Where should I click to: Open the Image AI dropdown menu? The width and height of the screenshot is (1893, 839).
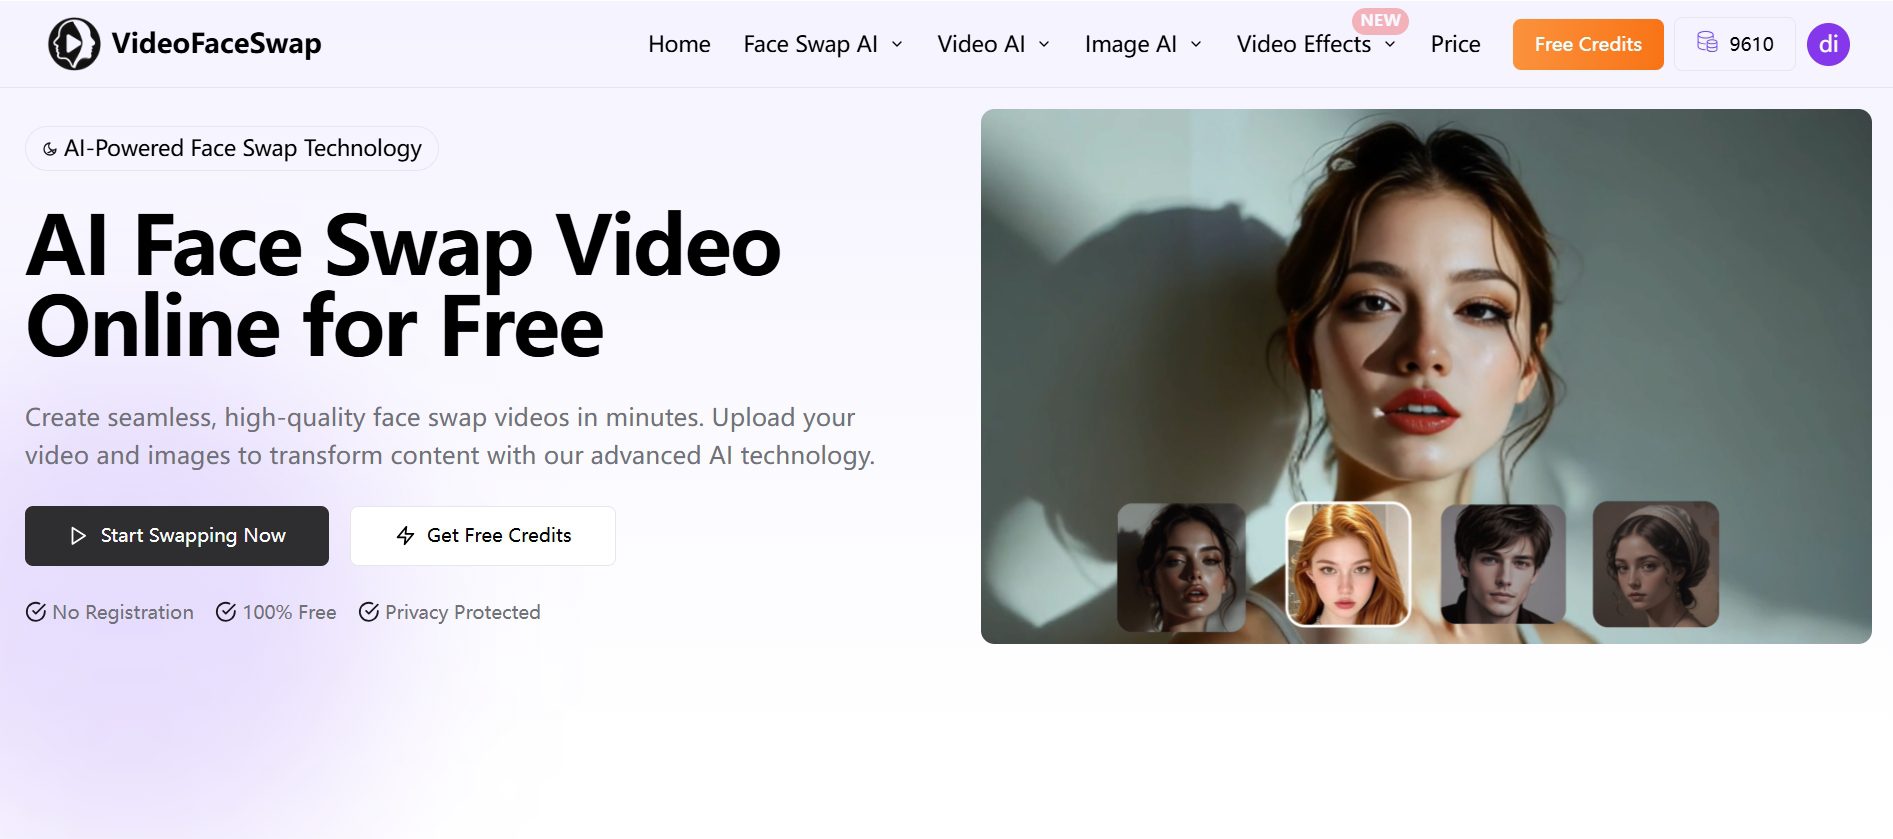(1143, 44)
